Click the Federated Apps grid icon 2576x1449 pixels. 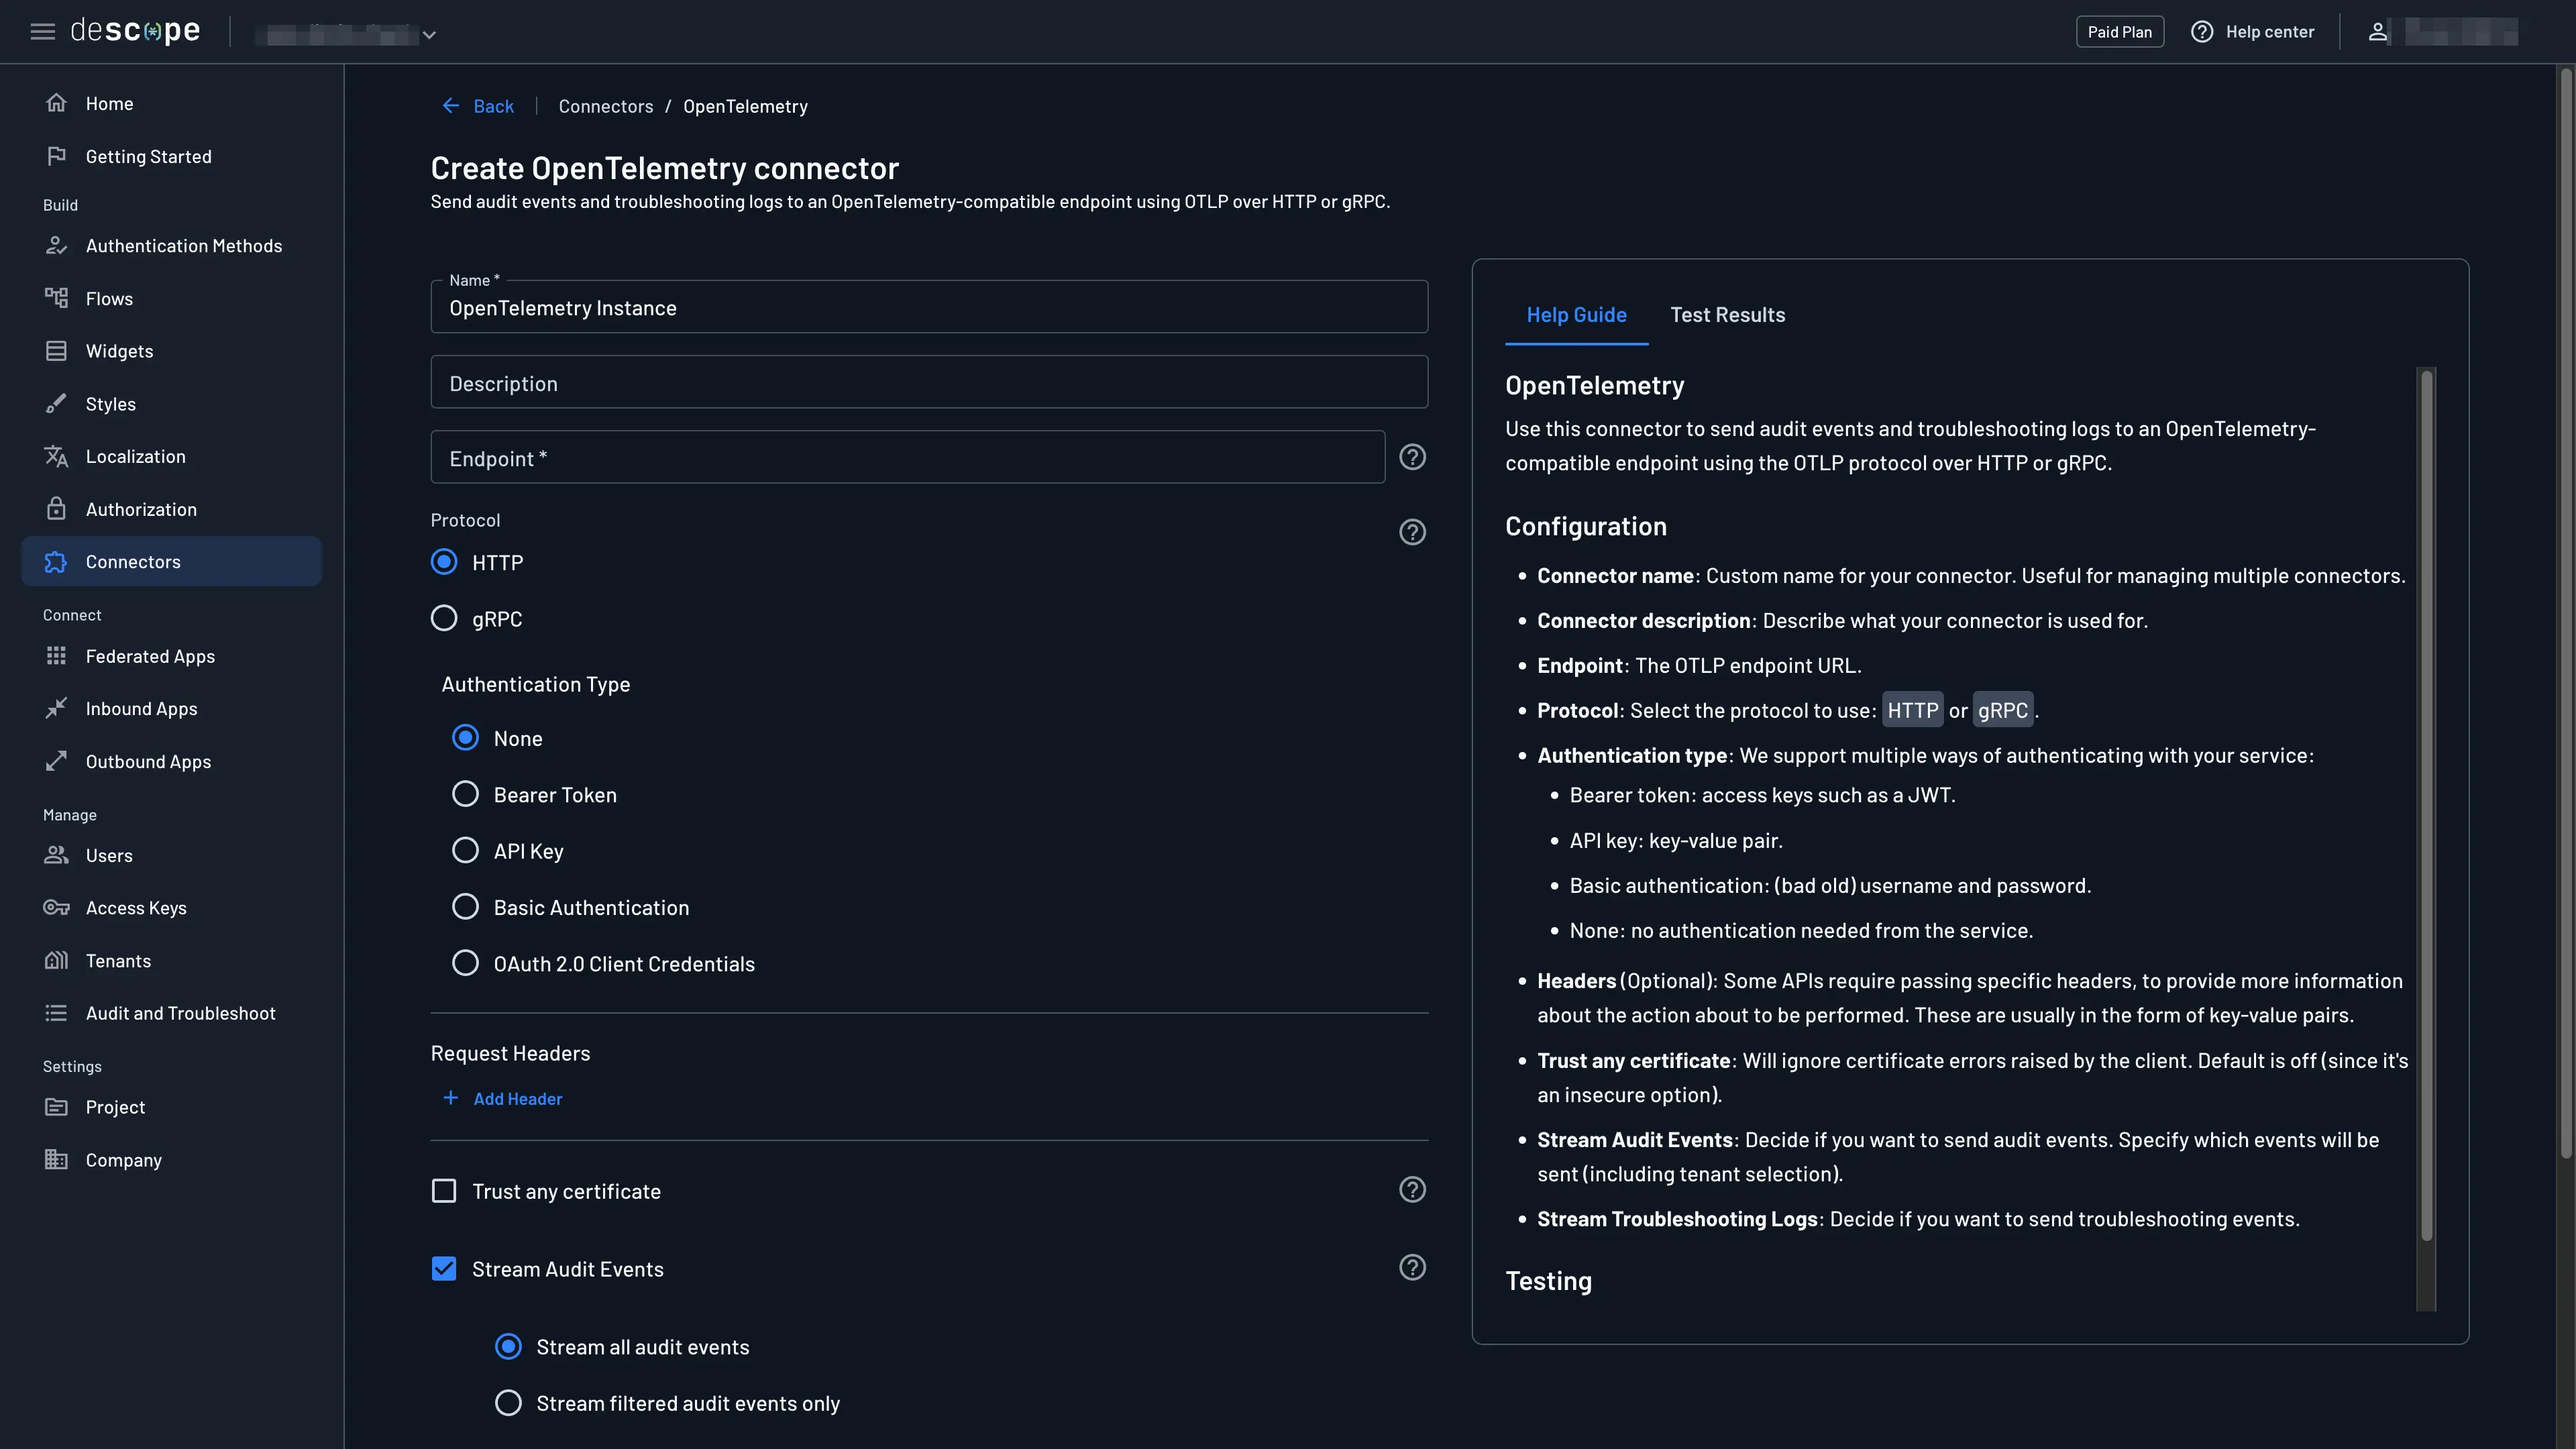[x=56, y=656]
